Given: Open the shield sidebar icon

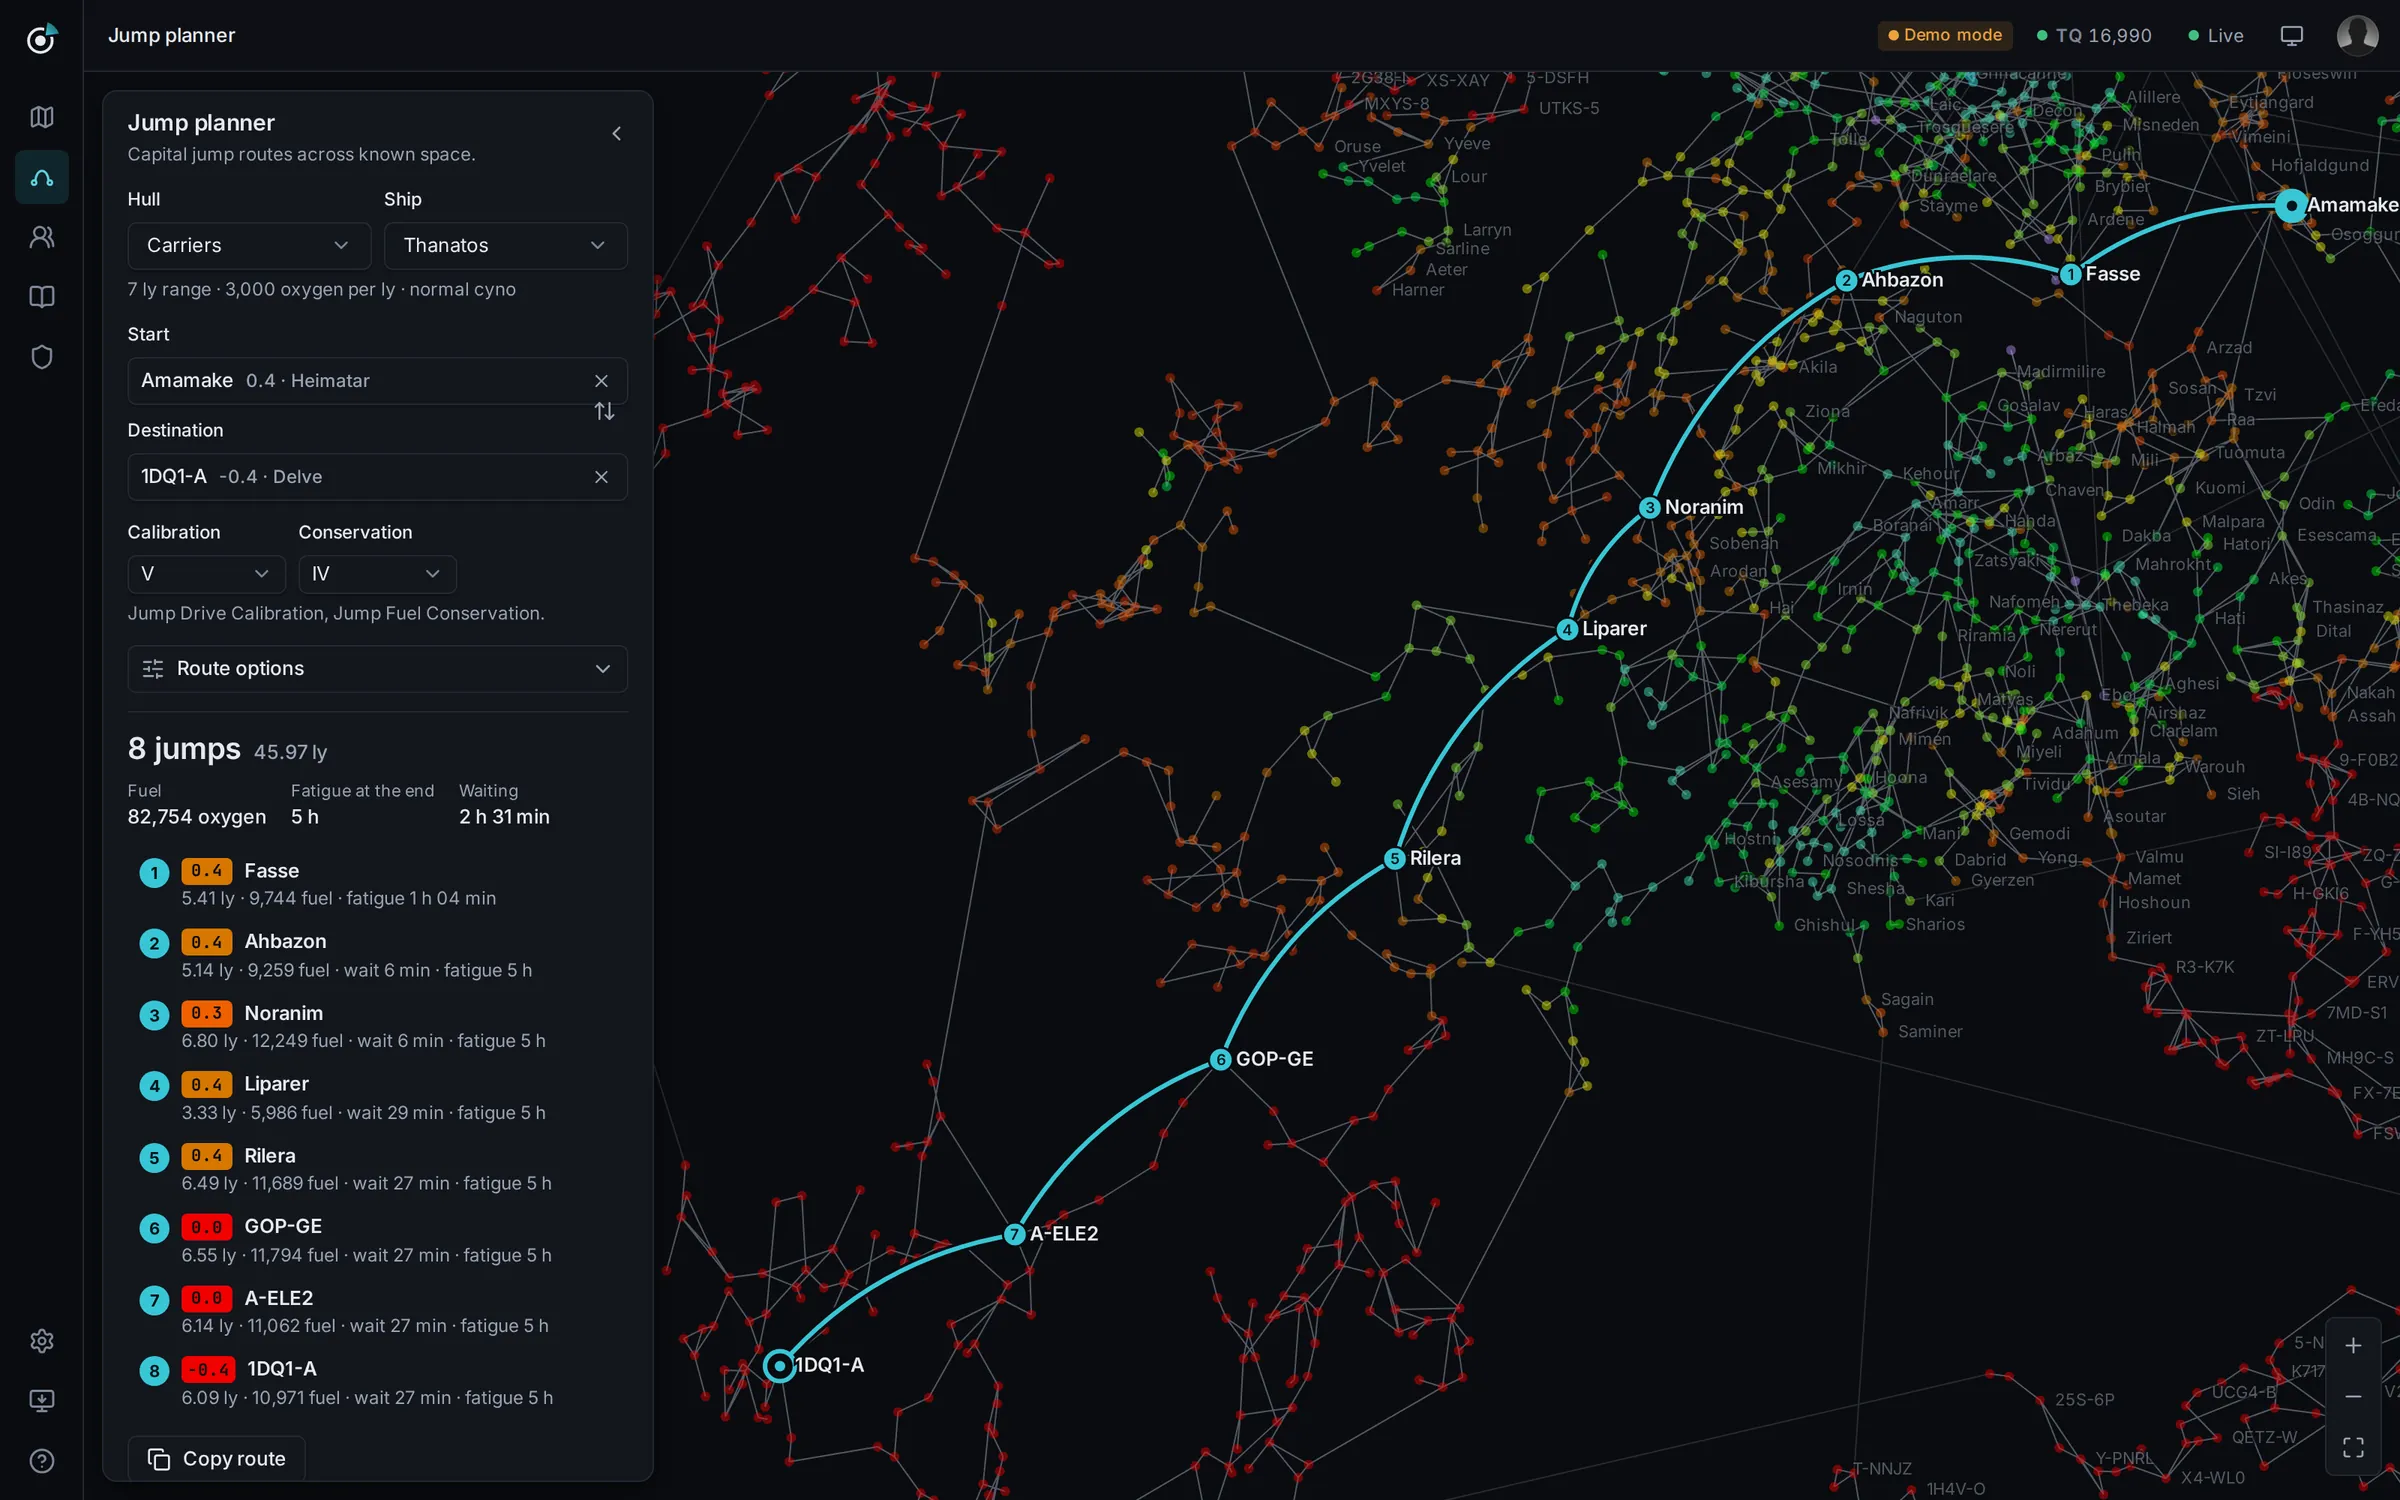Looking at the screenshot, I should 41,357.
